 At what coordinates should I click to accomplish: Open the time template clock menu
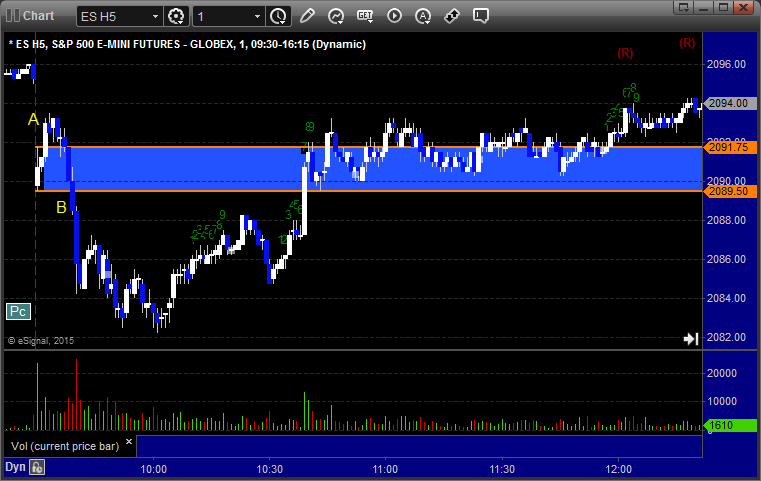(x=279, y=17)
